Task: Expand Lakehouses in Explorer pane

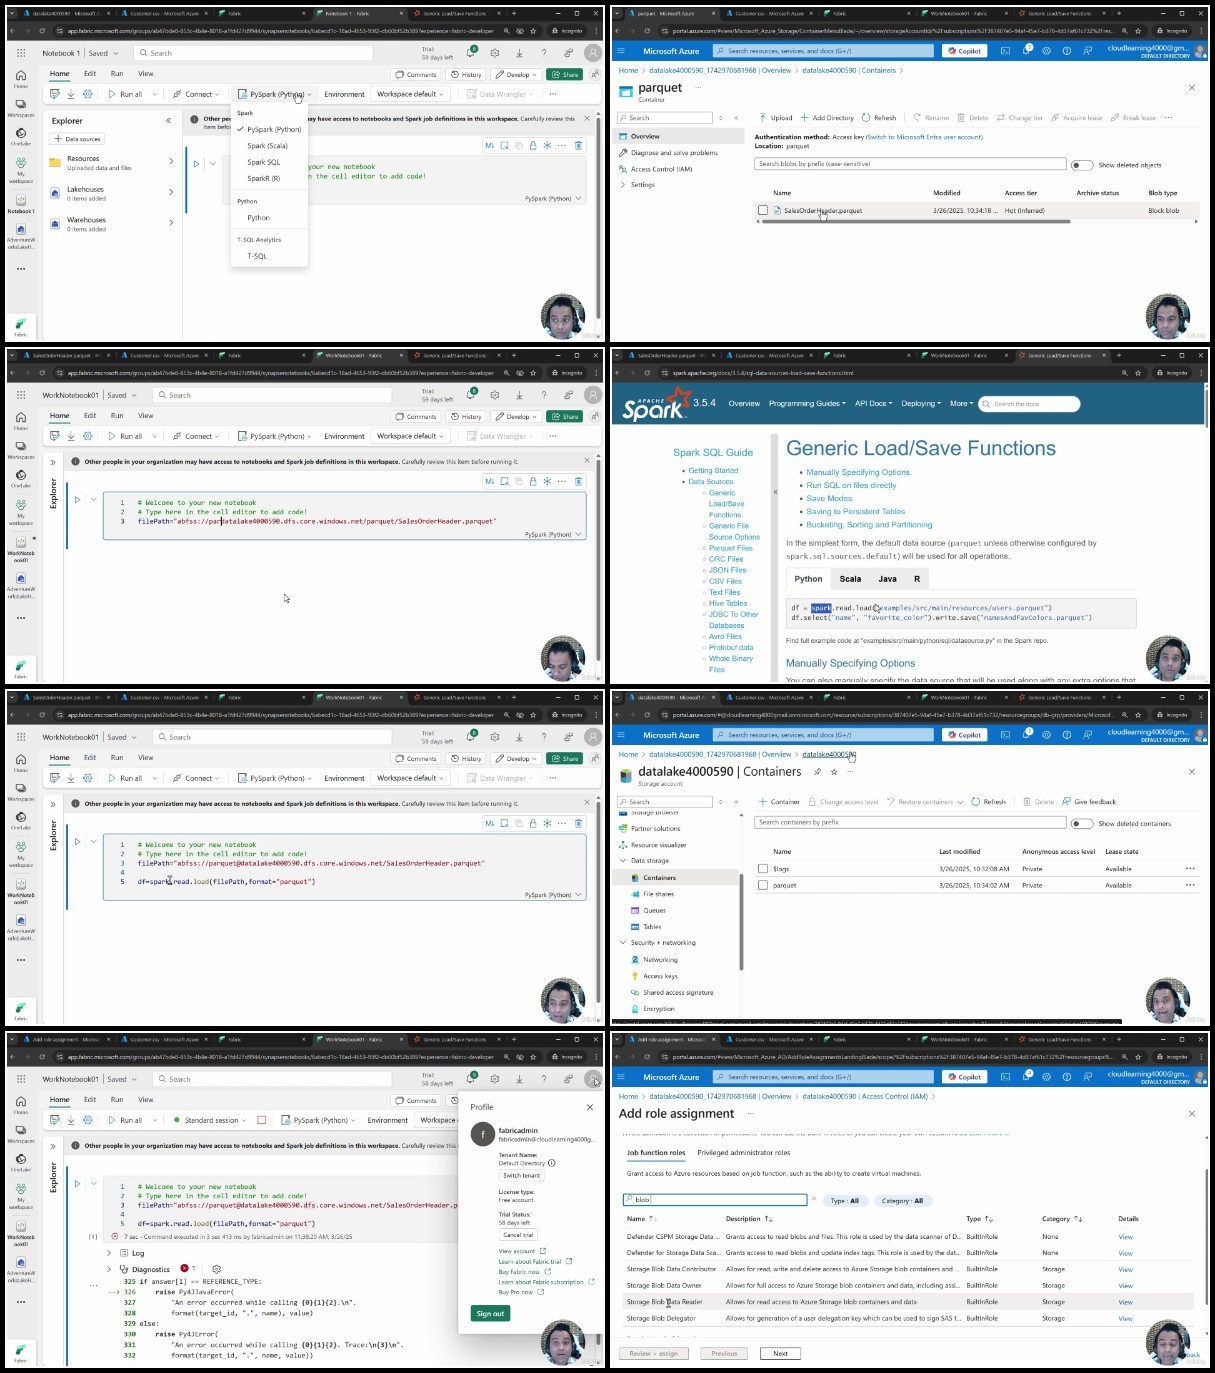Action: pyautogui.click(x=171, y=192)
